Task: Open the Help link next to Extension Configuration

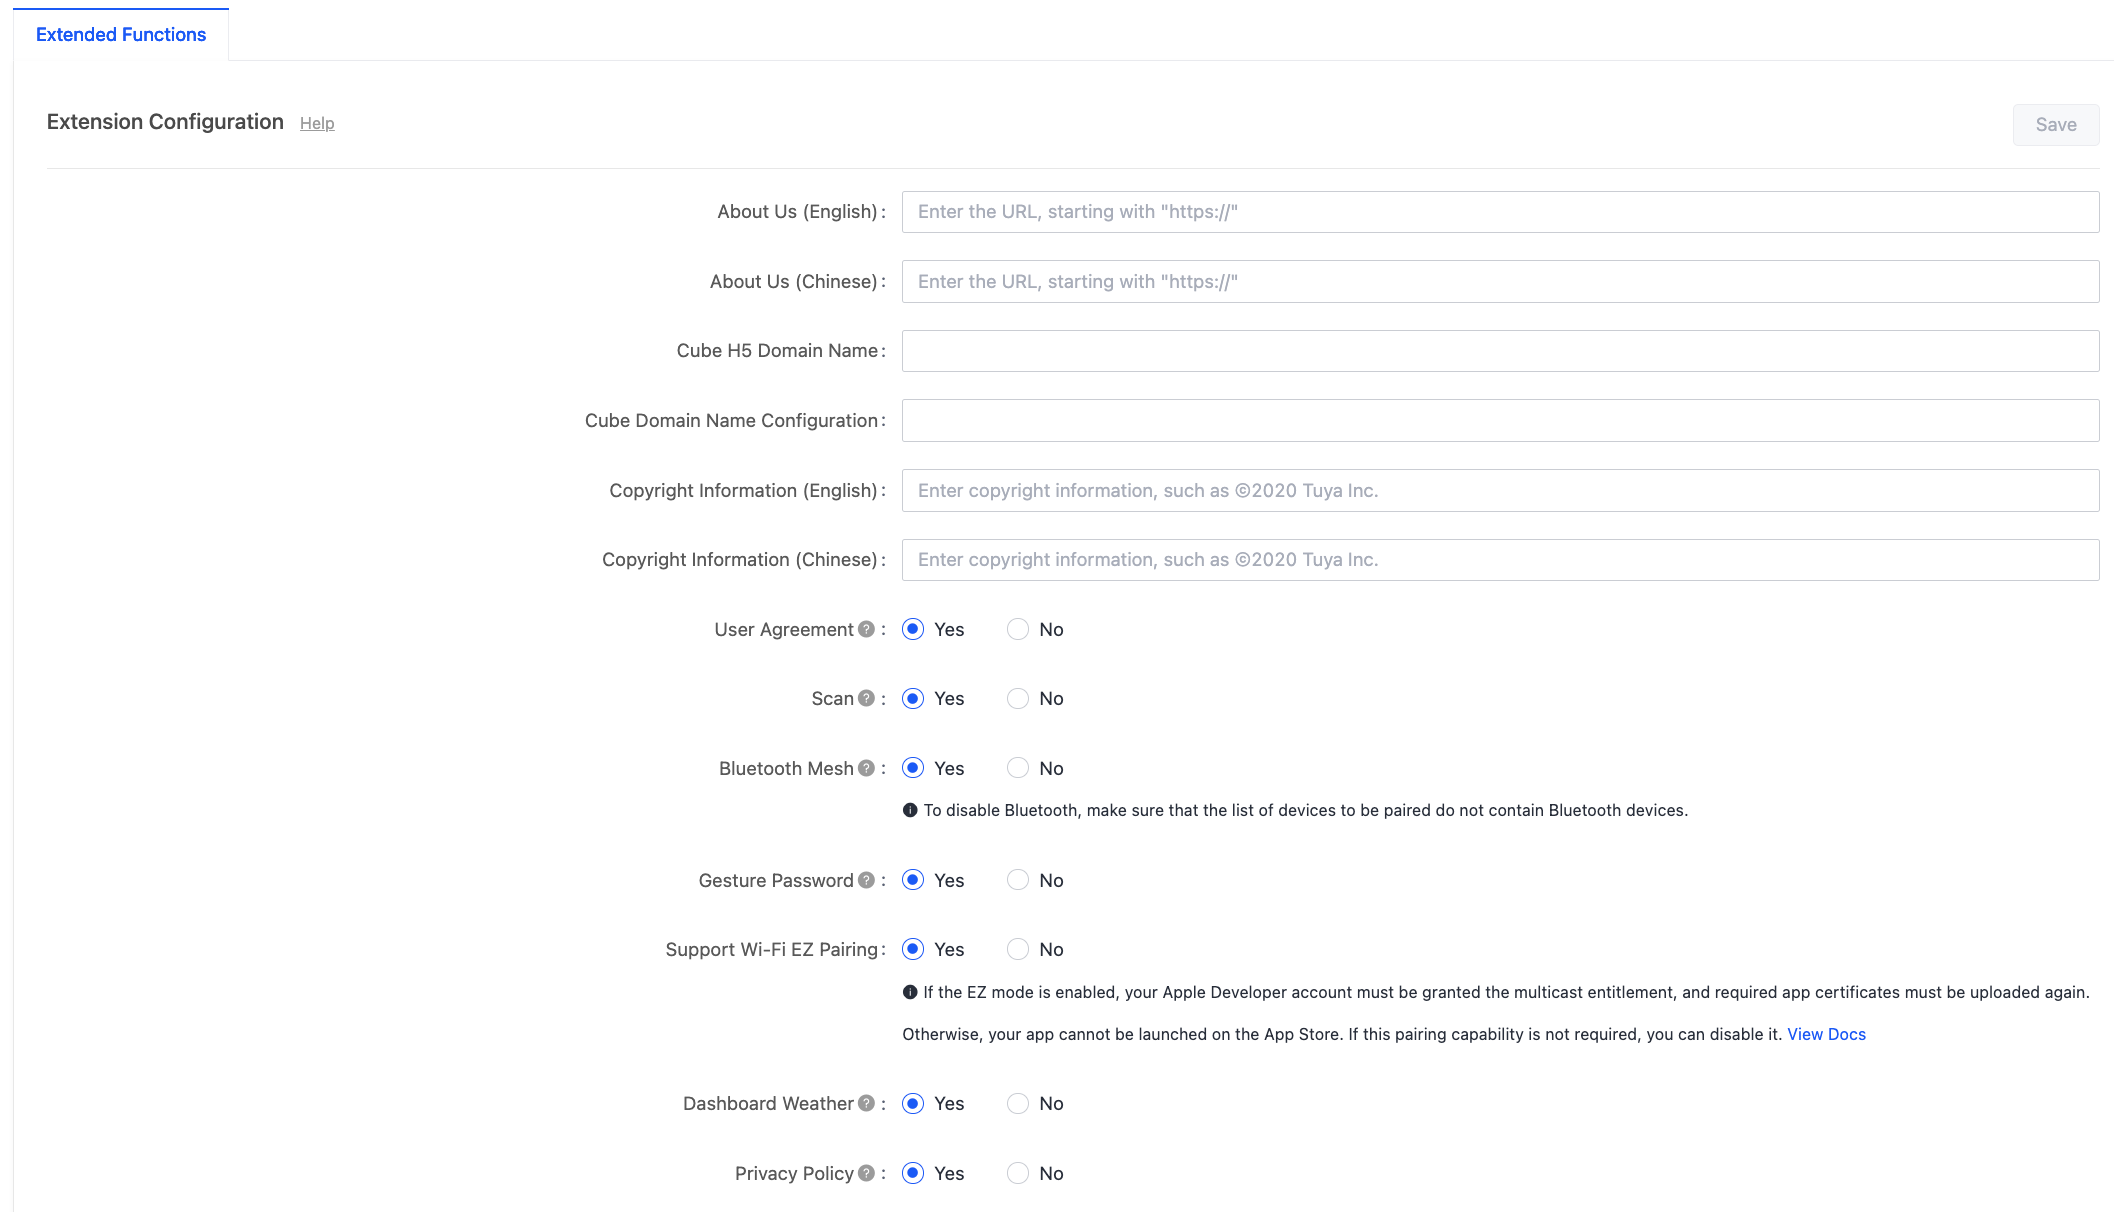Action: point(317,123)
